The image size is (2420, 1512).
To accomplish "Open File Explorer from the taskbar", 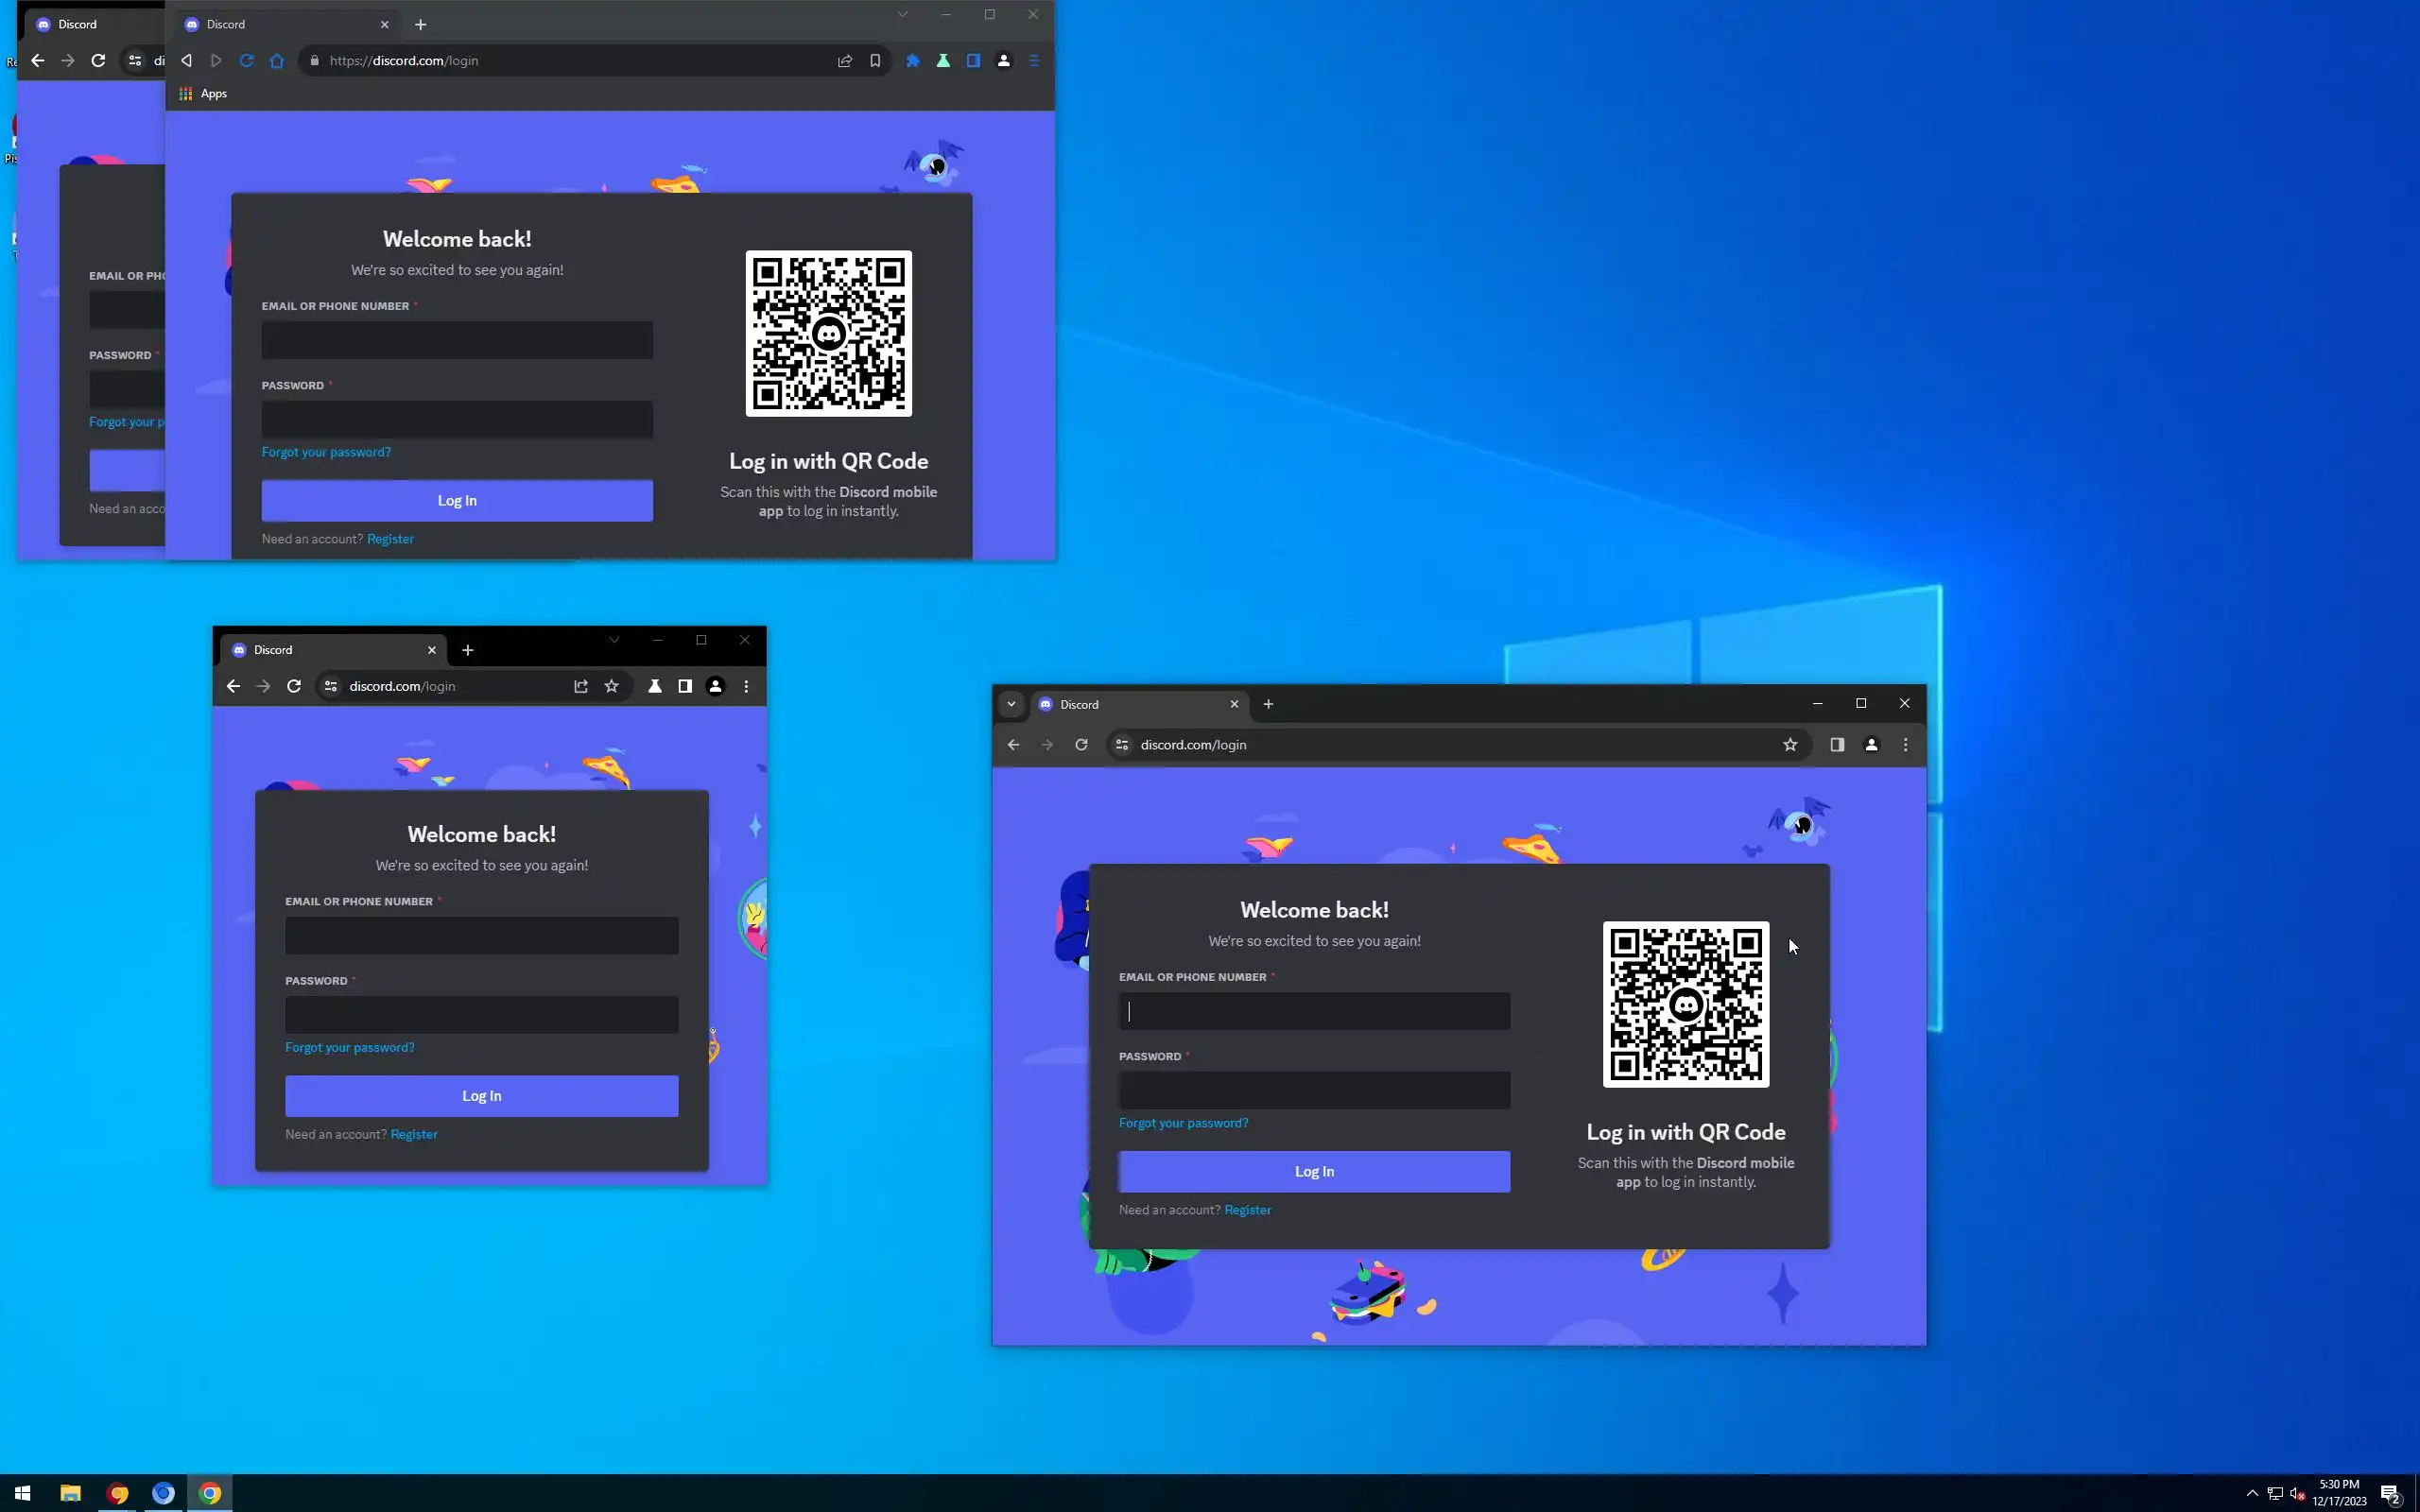I will pyautogui.click(x=70, y=1494).
